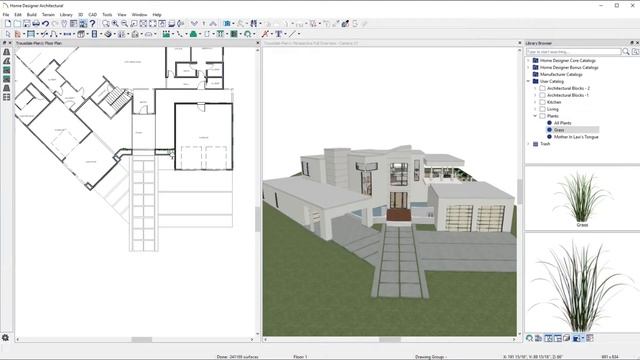Click floor plan horizontal scrollbar thumb
Screen dimensions: 640x360
point(142,340)
